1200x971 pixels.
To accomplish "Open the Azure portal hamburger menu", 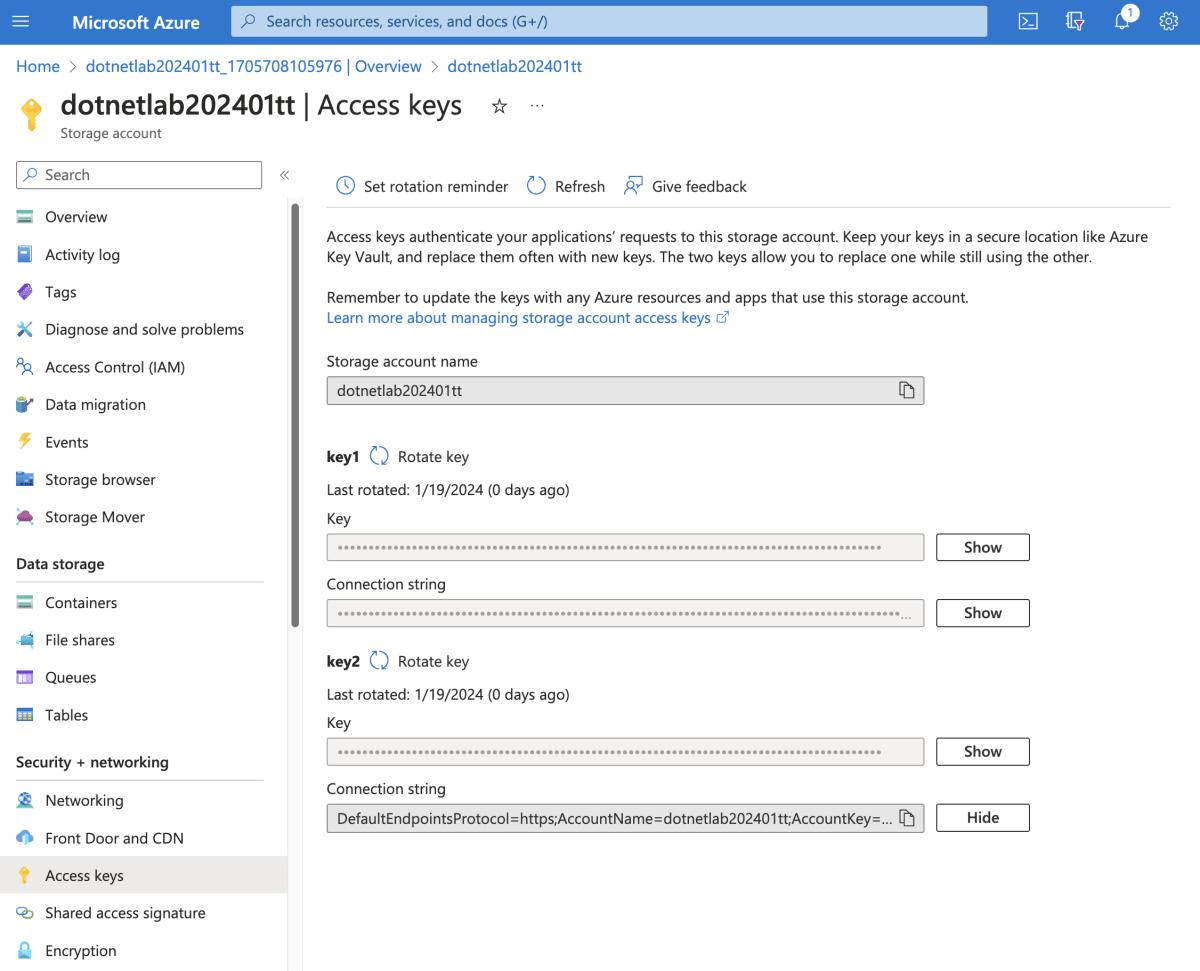I will [20, 21].
